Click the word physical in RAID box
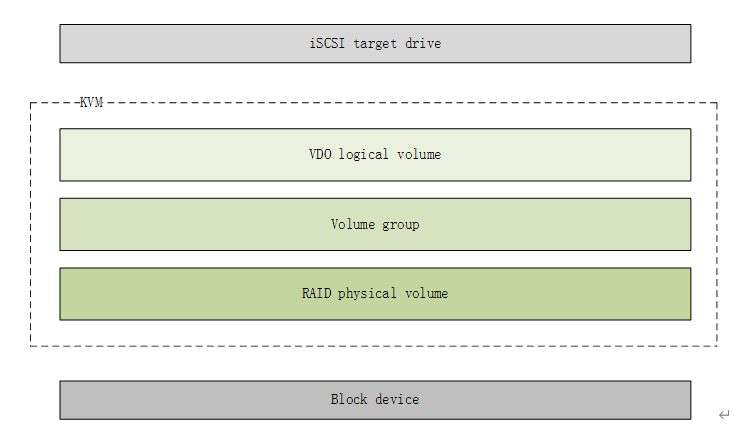Viewport: 751px width, 434px height. (x=367, y=294)
